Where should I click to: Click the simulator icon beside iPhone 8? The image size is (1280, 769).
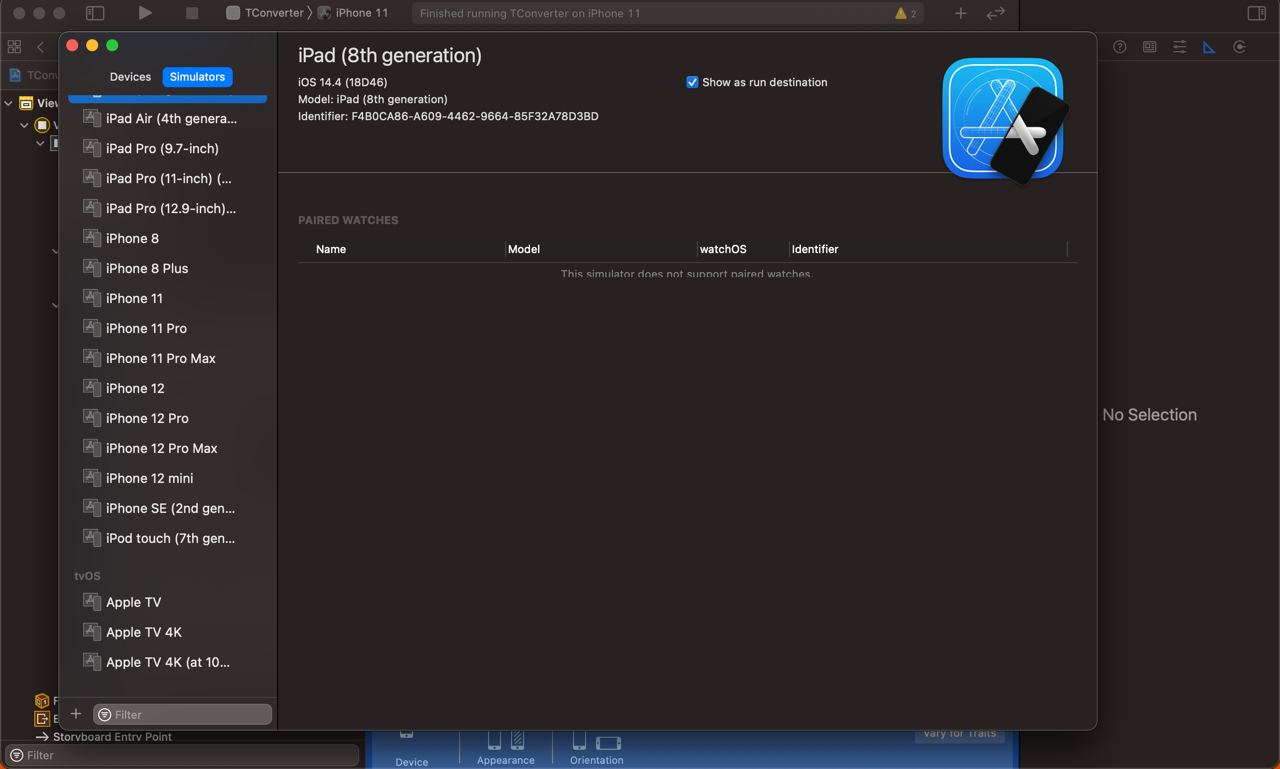[x=92, y=238]
